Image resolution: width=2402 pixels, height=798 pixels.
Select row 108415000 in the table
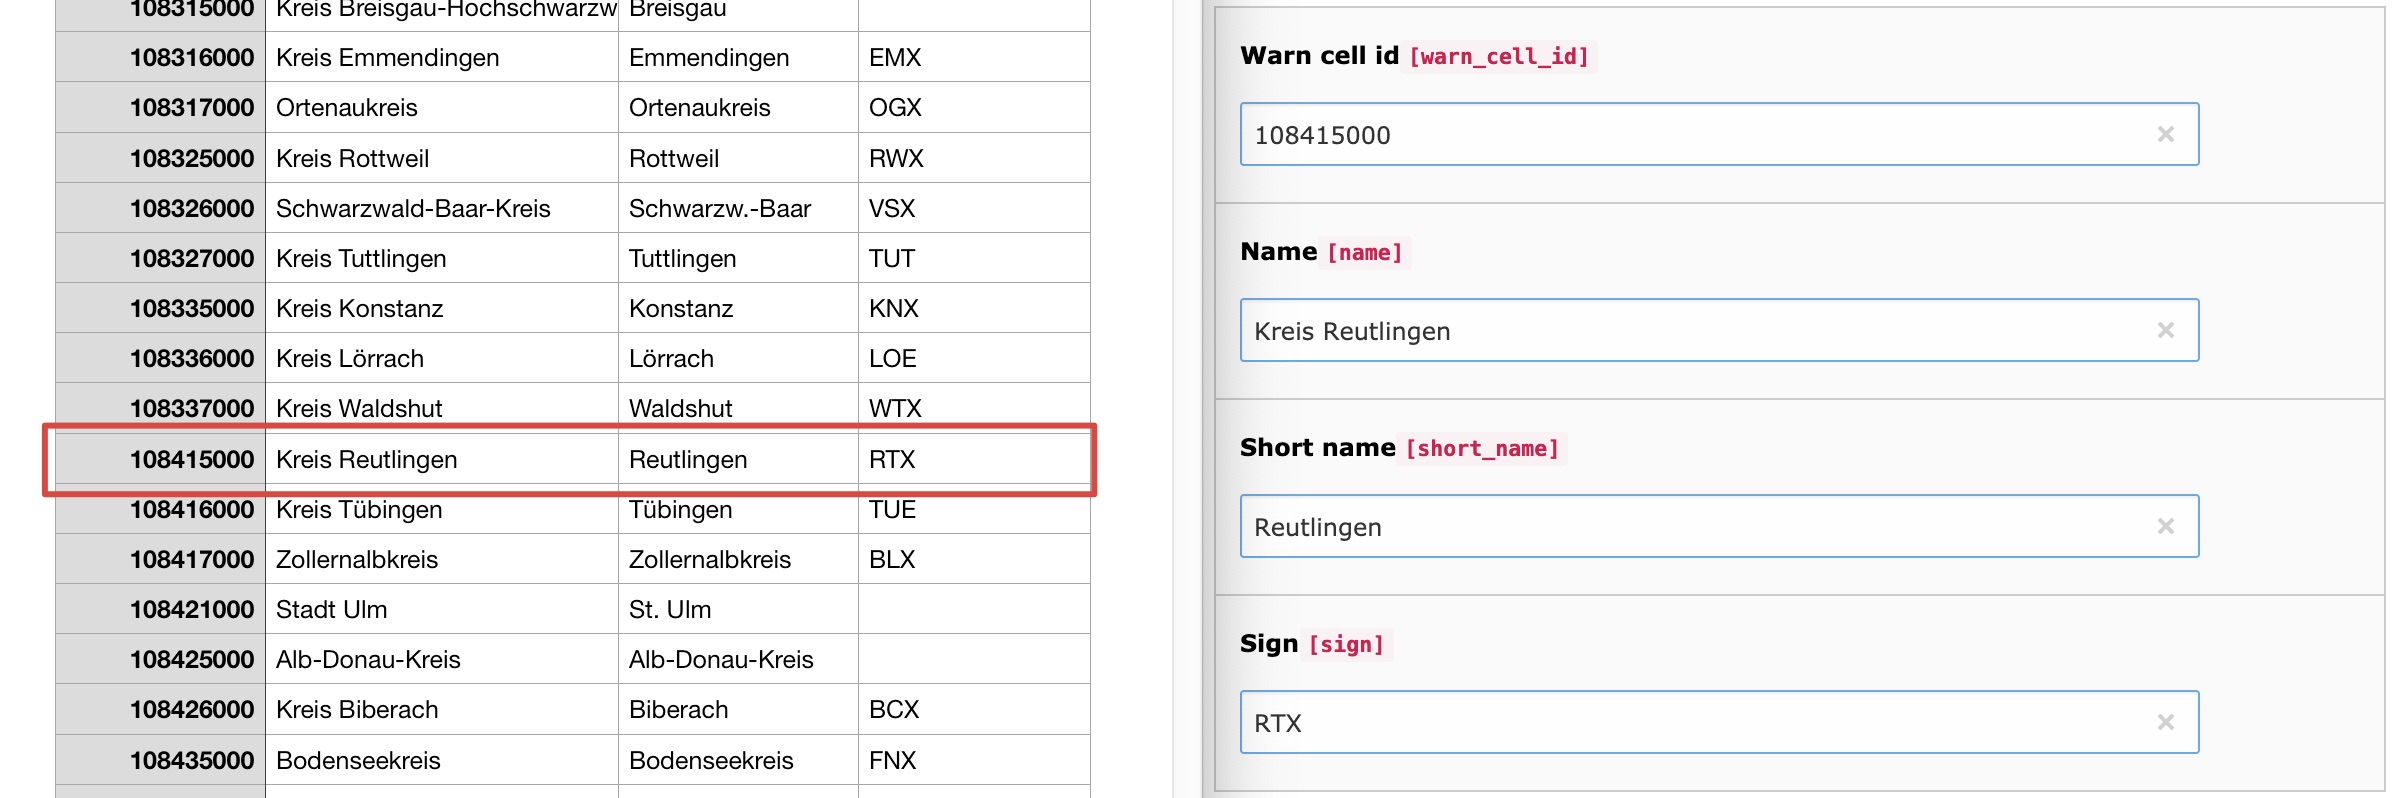(x=191, y=459)
